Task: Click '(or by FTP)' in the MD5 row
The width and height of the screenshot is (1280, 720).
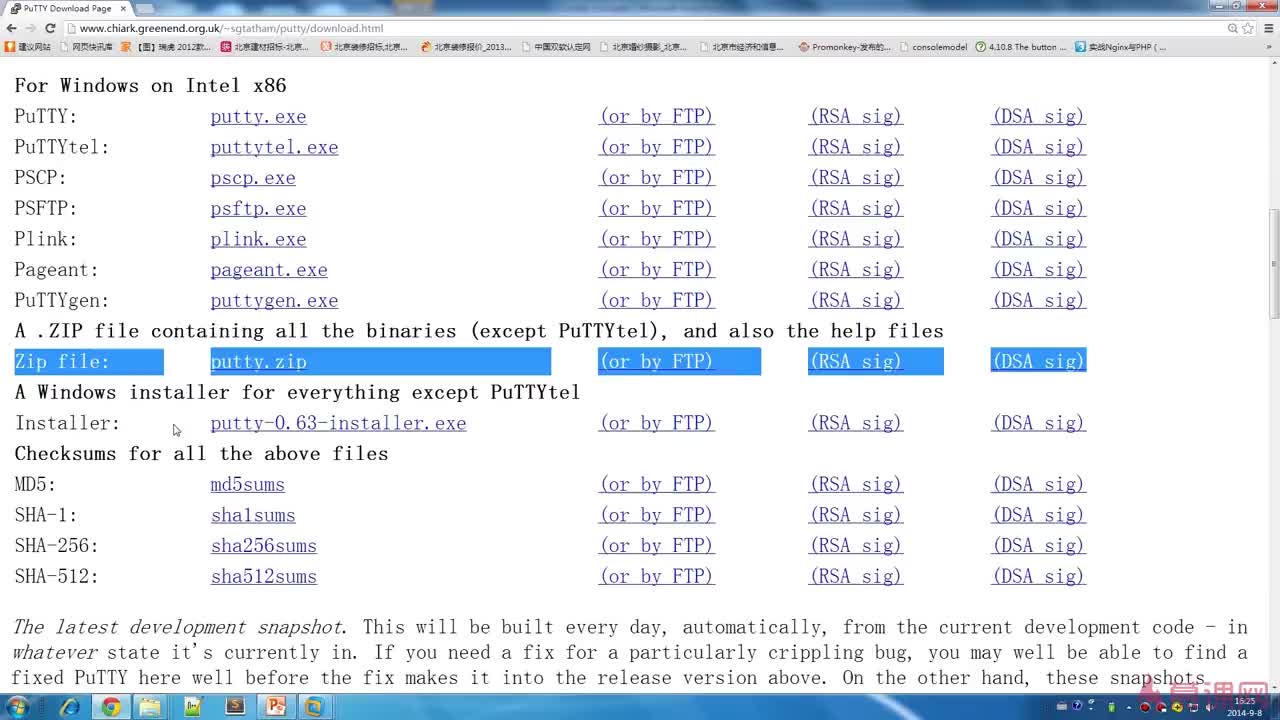Action: tap(656, 485)
